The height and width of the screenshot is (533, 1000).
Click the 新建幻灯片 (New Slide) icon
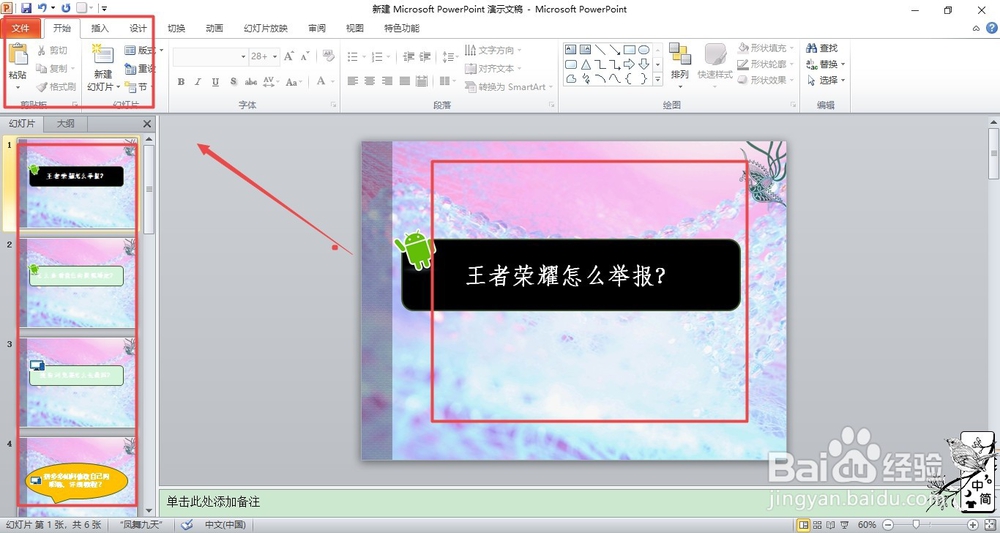click(x=103, y=54)
